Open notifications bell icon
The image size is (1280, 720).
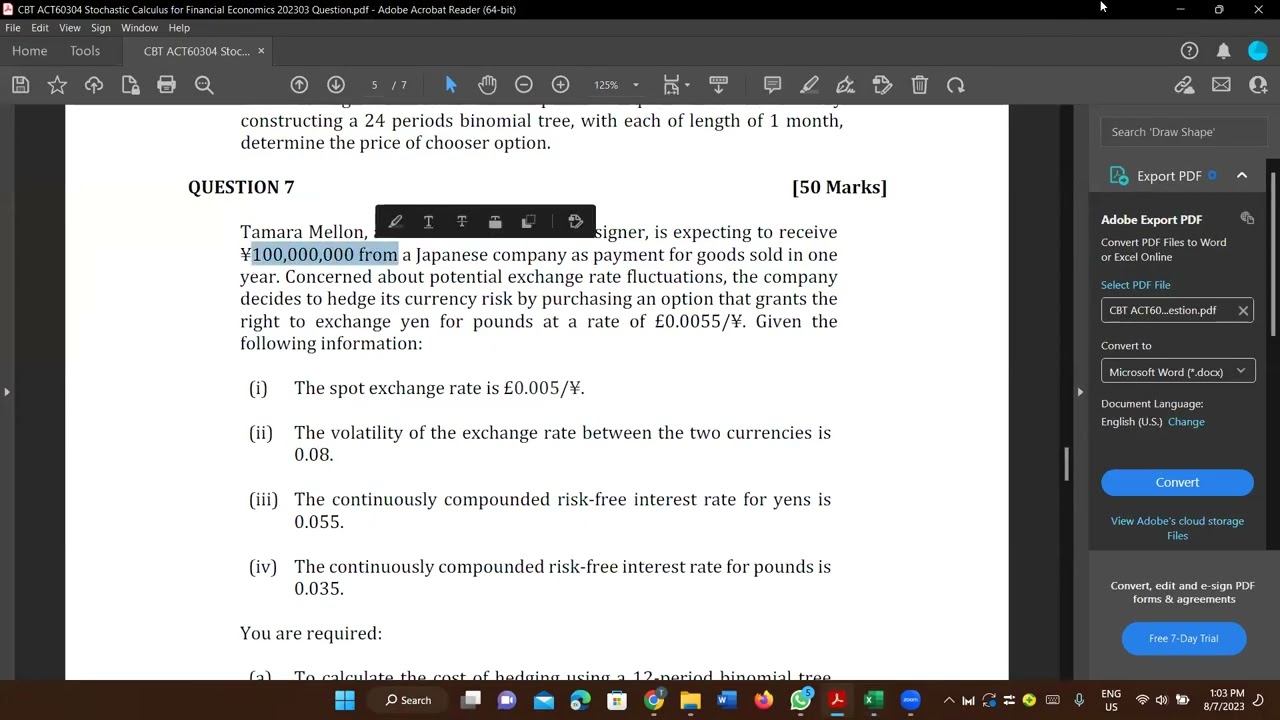pos(1224,51)
